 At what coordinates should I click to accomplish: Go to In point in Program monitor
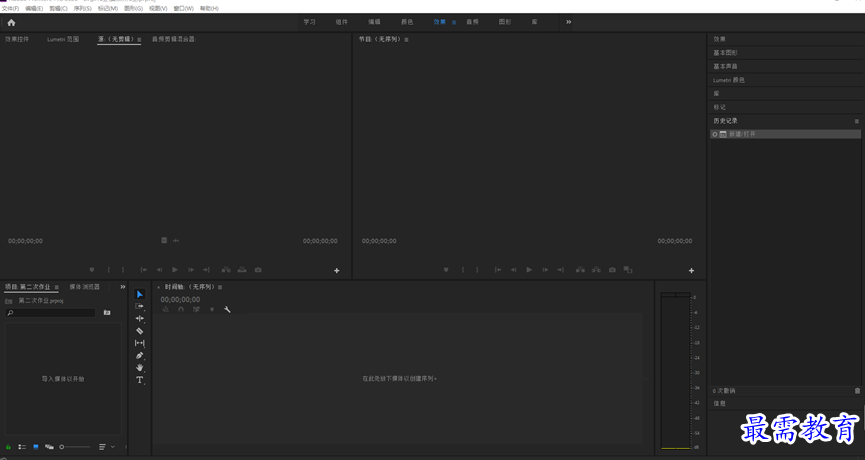498,270
